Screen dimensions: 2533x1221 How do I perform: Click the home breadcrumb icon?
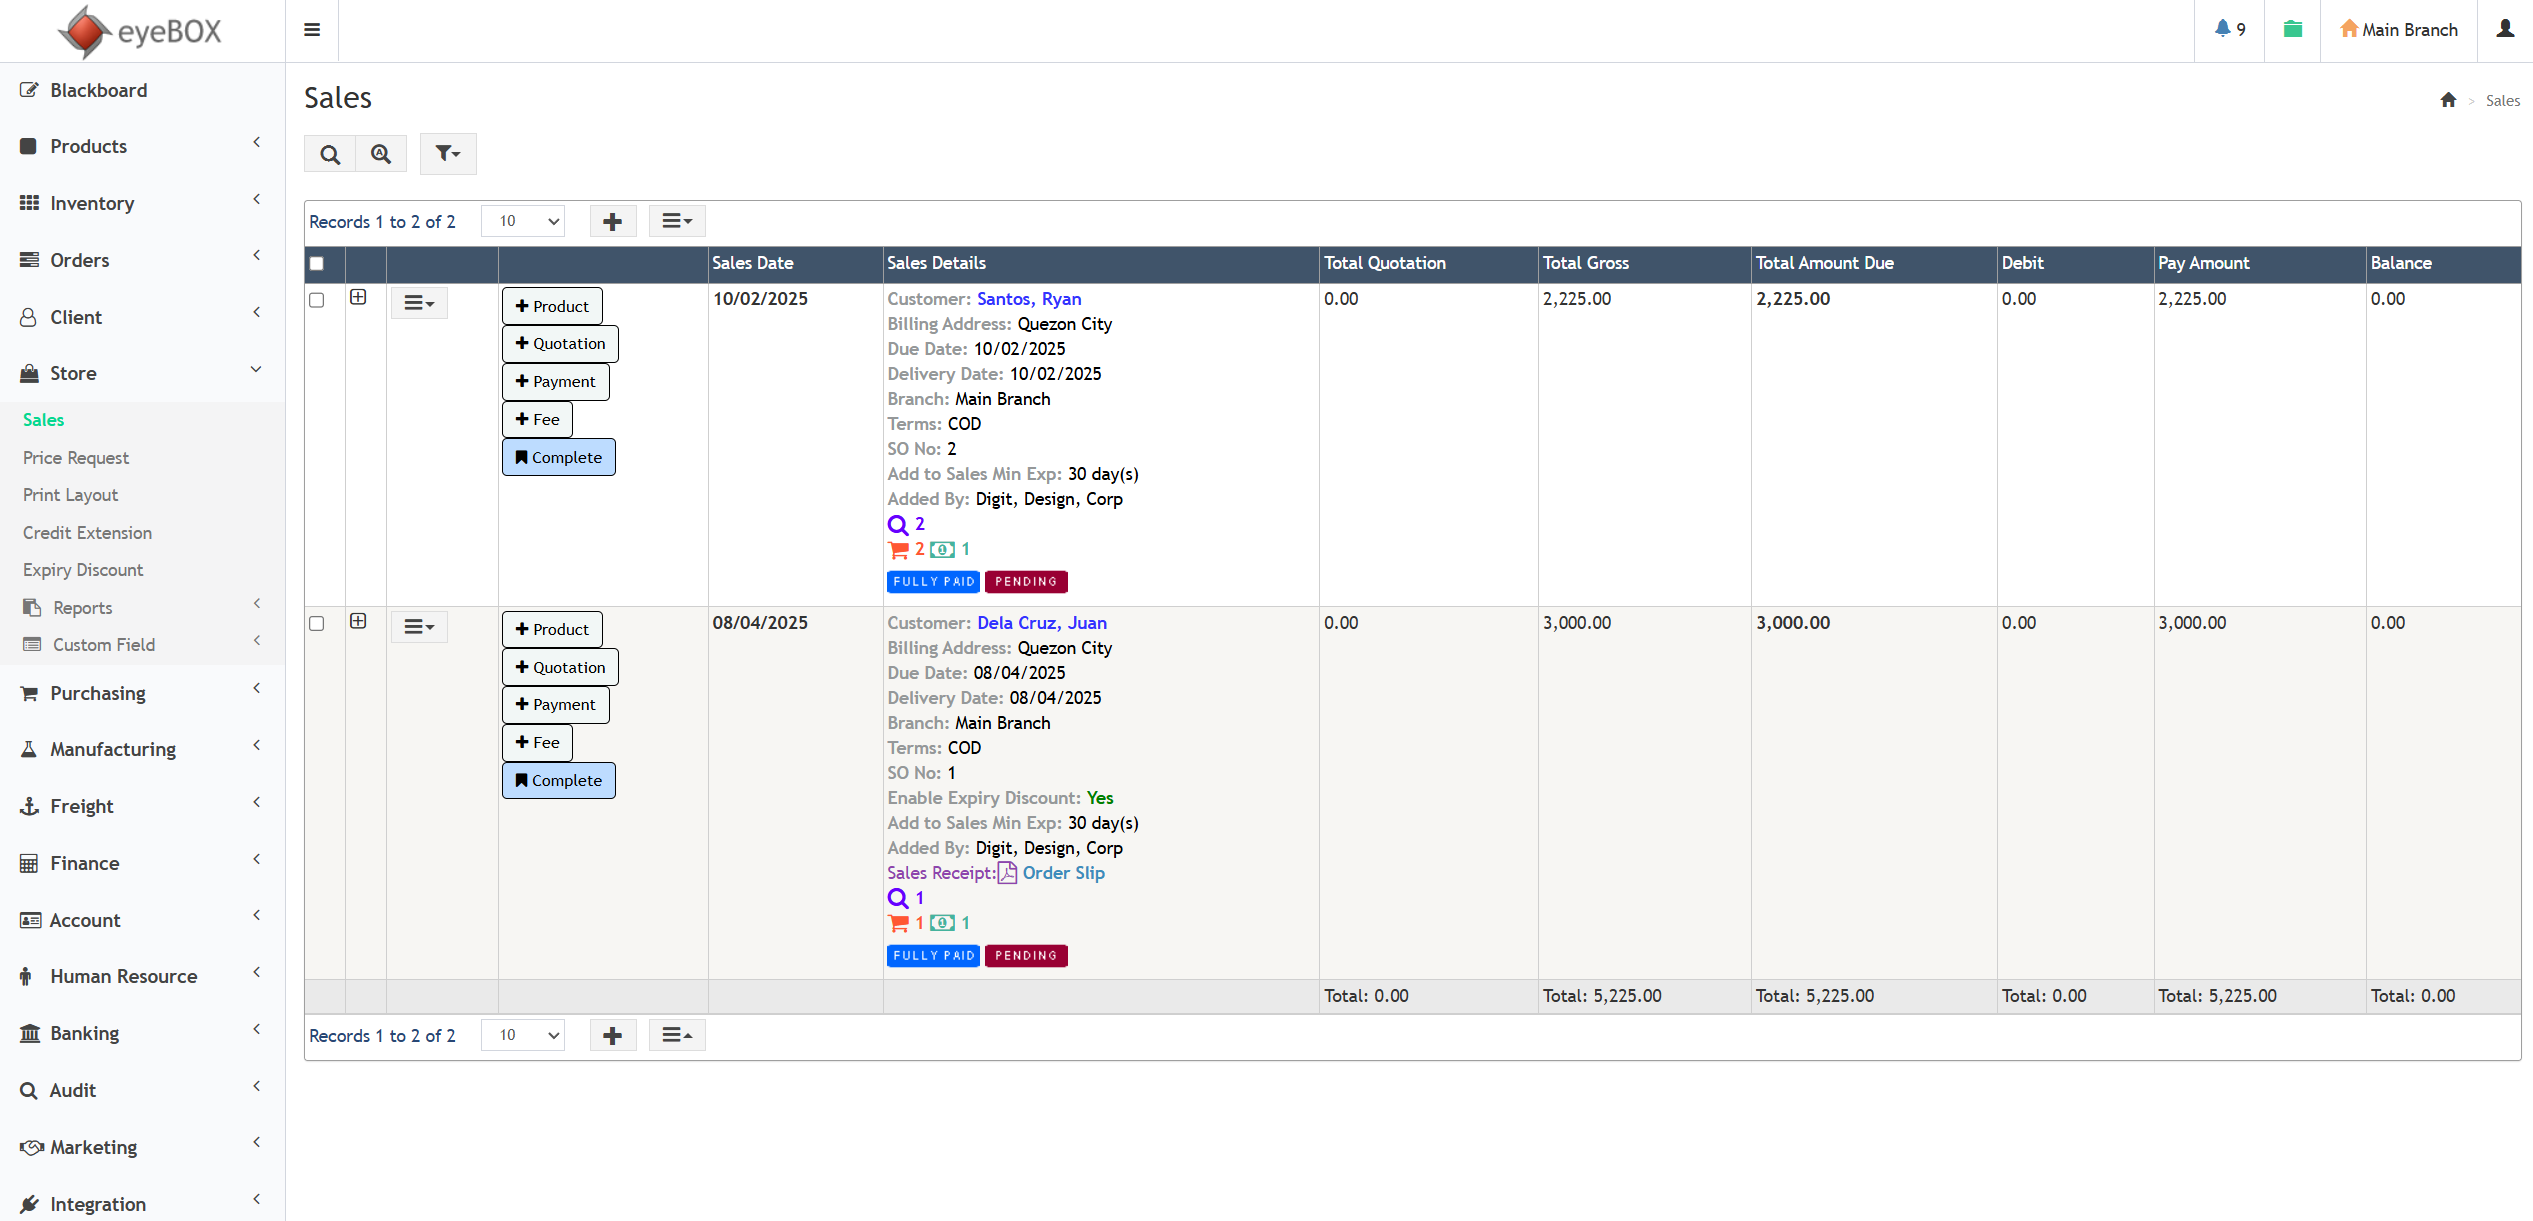(x=2448, y=100)
